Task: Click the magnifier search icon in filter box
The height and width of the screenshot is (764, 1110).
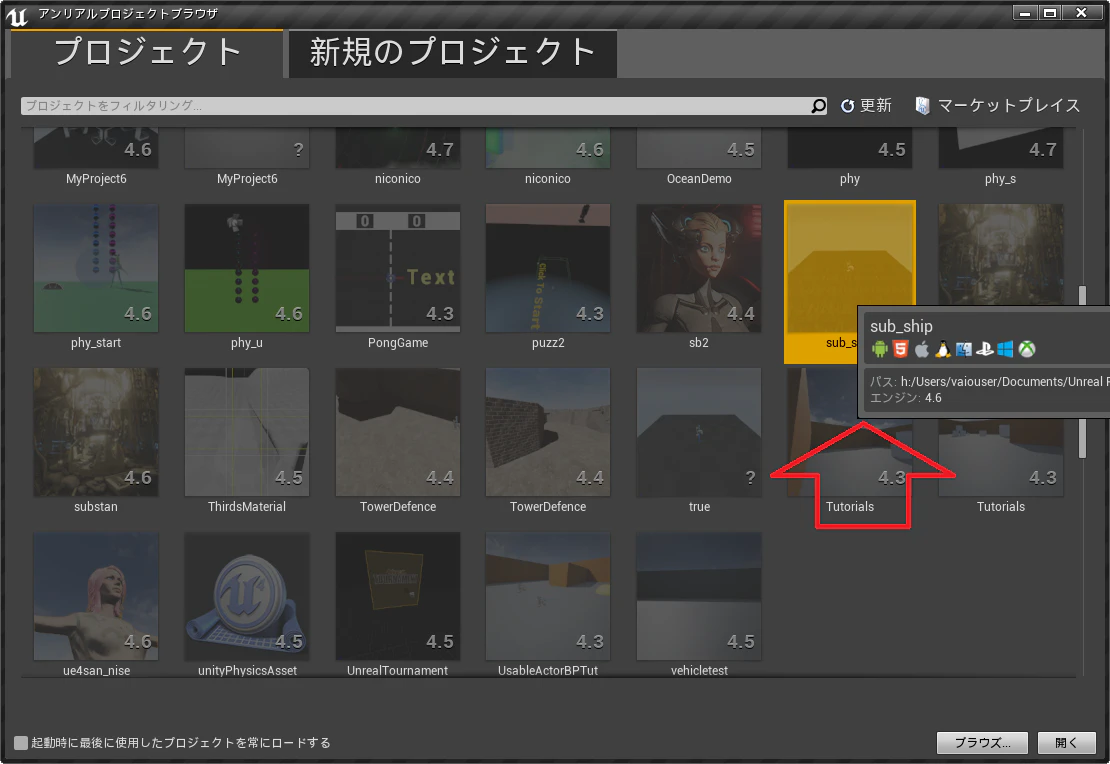Action: tap(818, 106)
